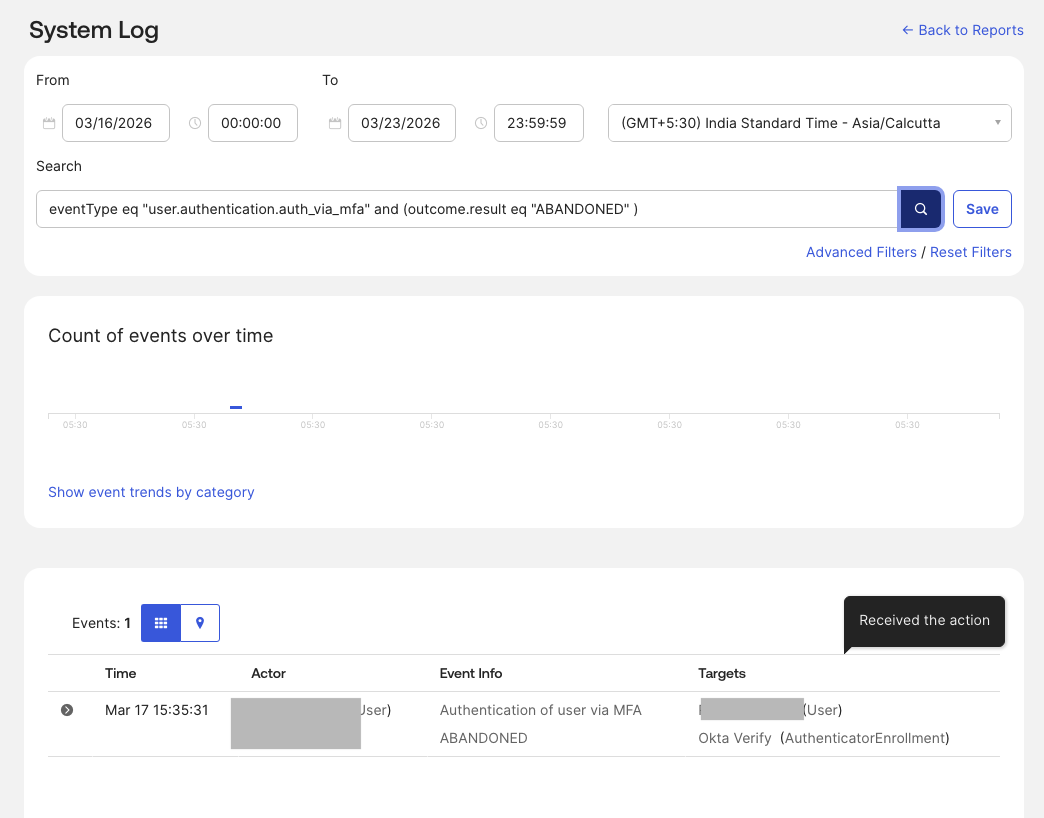Edit the From date 03/16/2026 field

coord(115,122)
